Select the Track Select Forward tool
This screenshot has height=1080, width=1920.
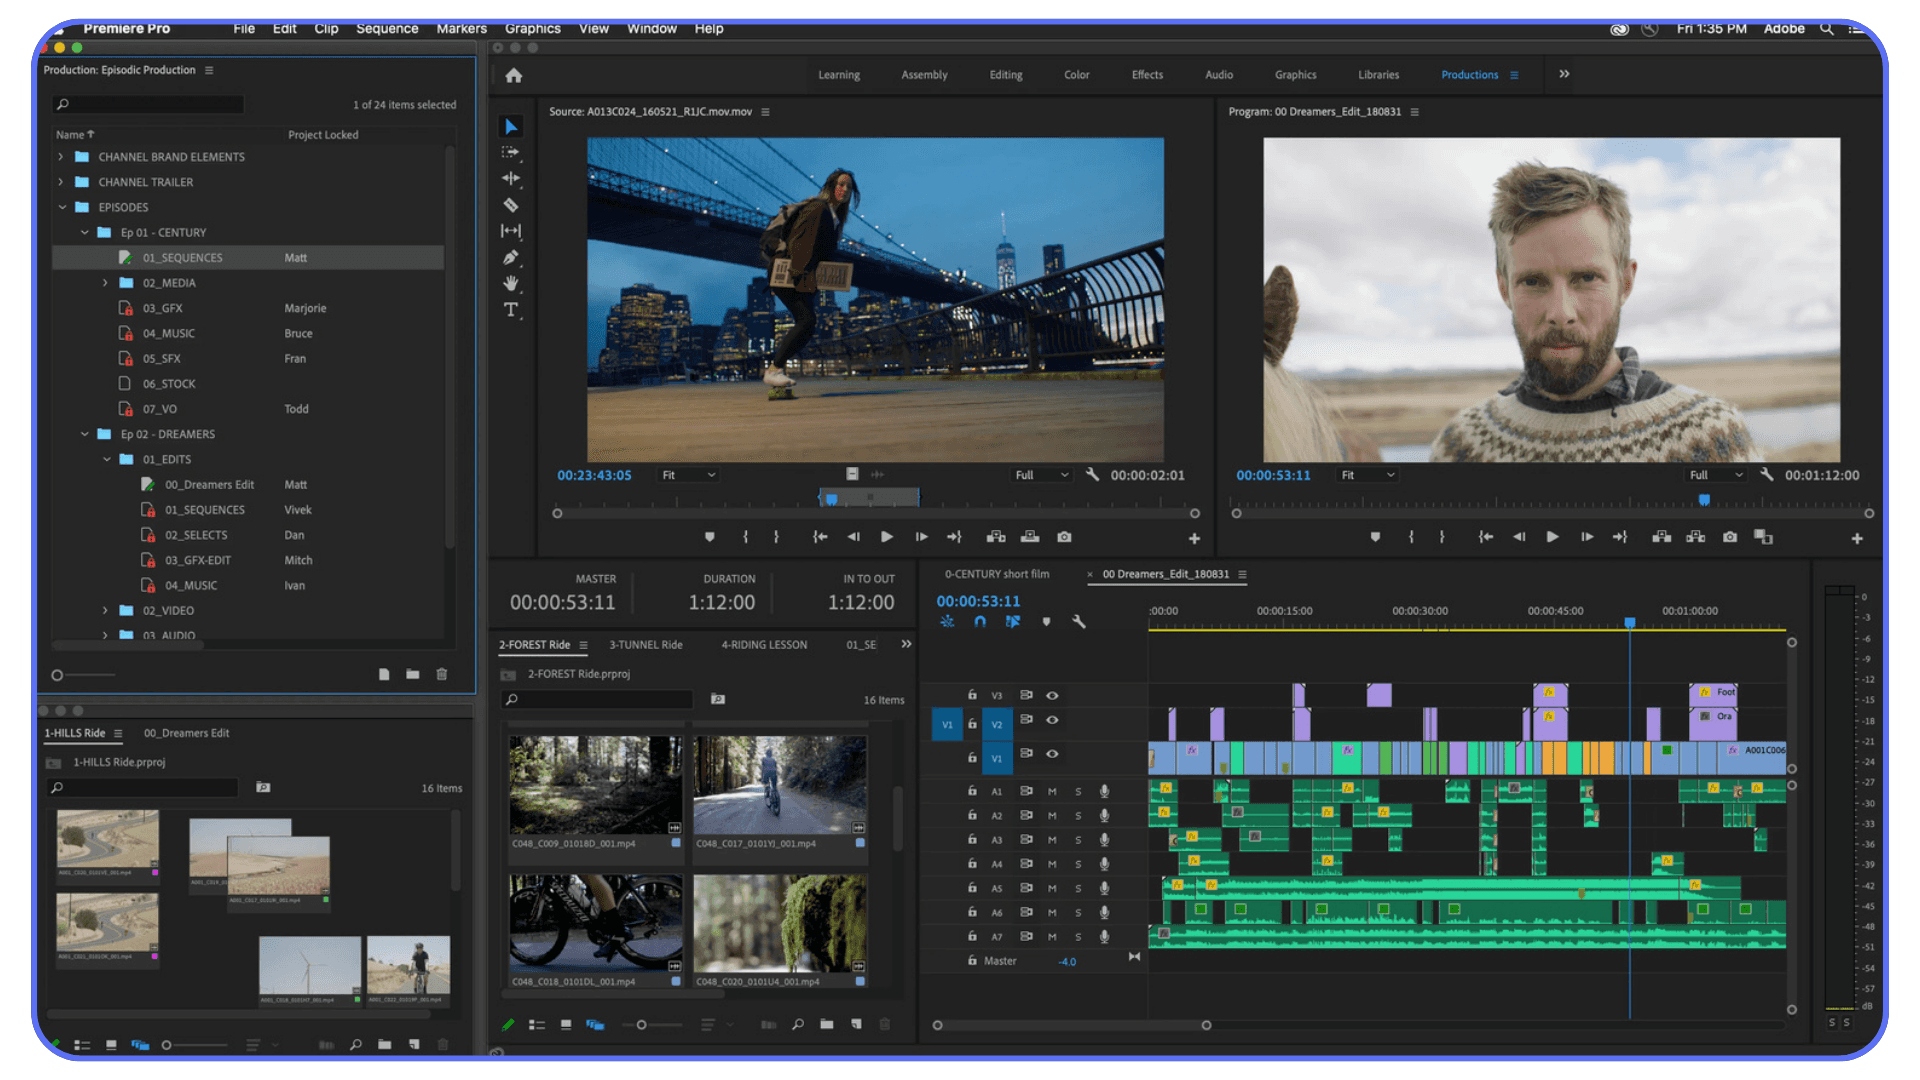[511, 152]
